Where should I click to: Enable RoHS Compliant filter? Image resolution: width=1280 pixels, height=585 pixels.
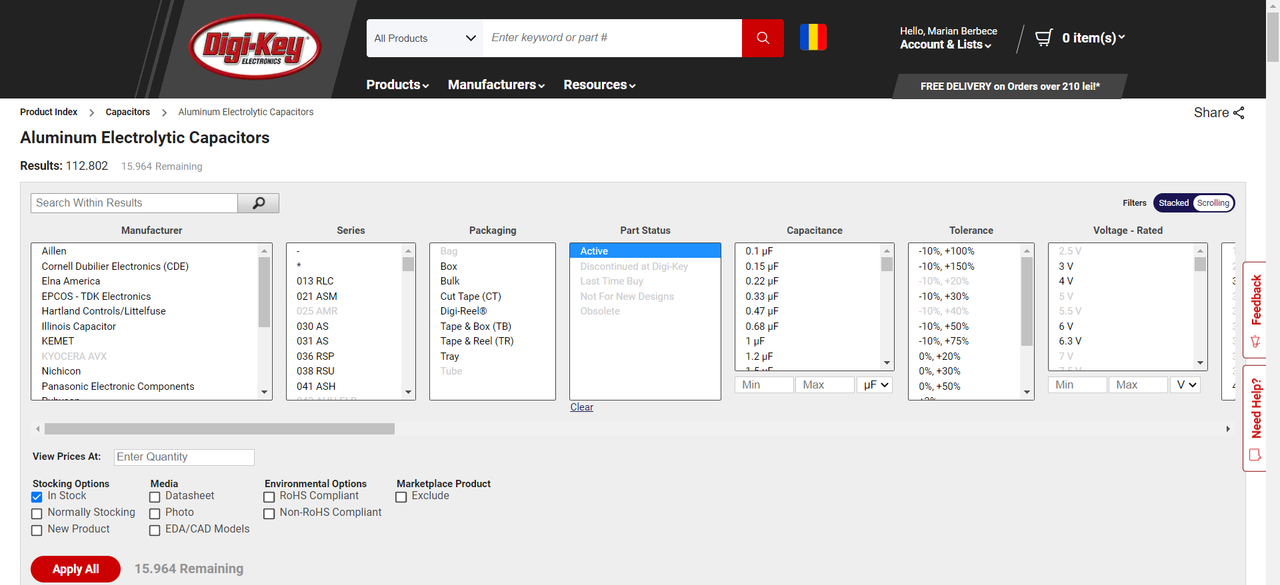(269, 496)
